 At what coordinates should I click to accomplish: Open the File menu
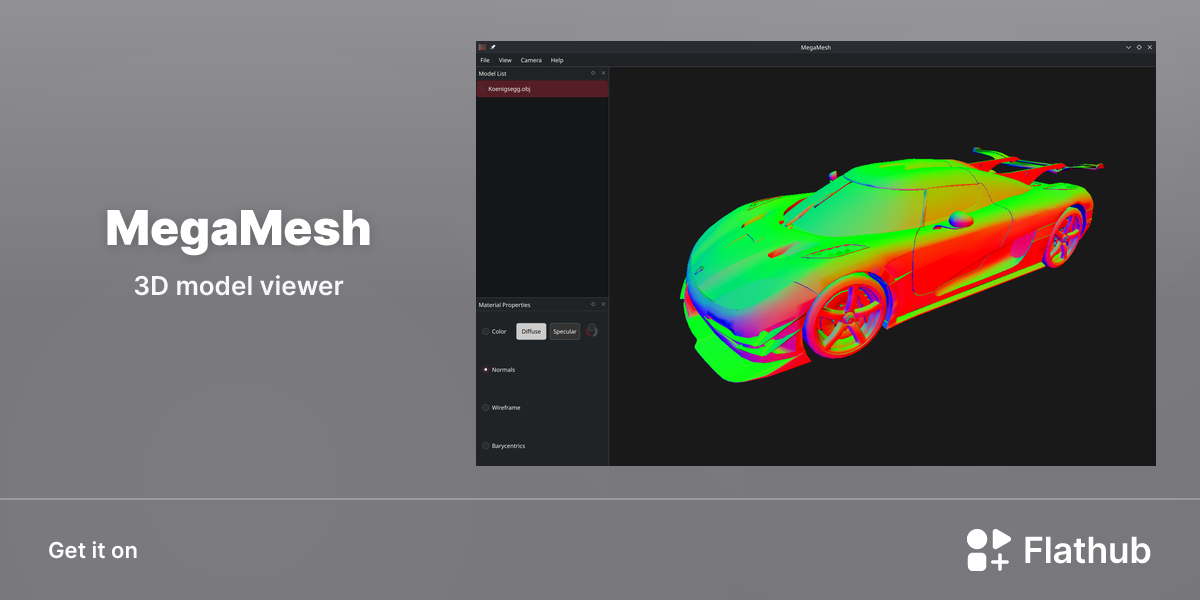(x=485, y=60)
